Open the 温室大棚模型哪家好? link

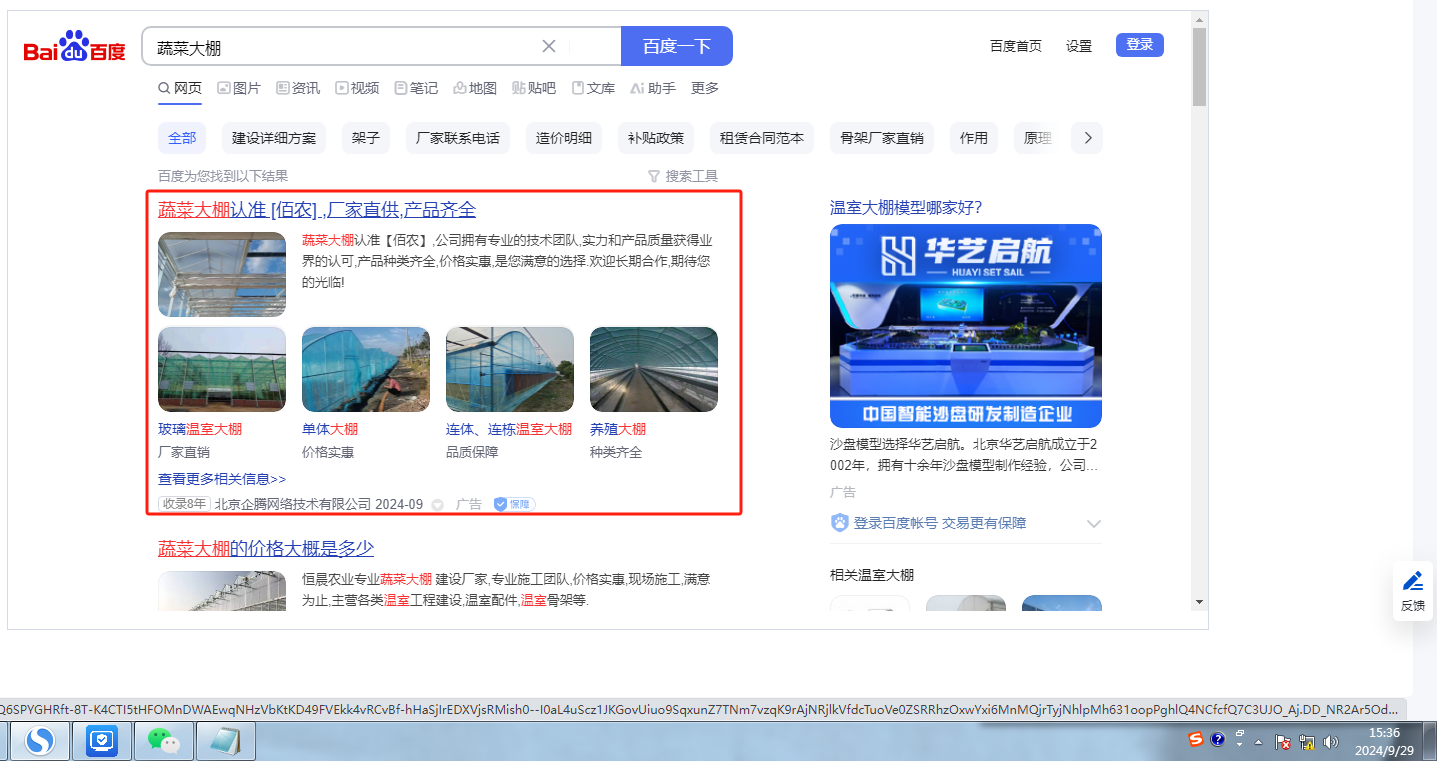pyautogui.click(x=906, y=208)
